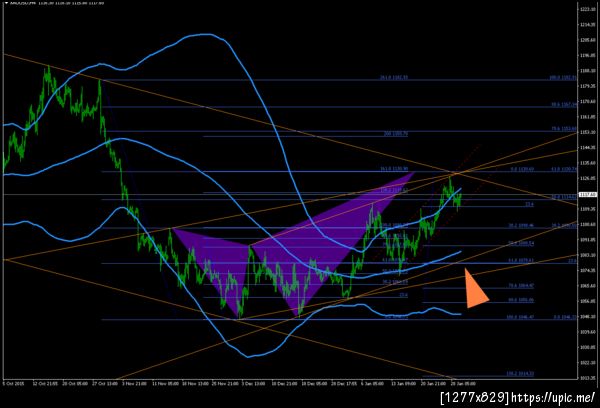The image size is (600, 408).
Task: Click the 1083.10 price-scale label
Action: click(x=587, y=255)
